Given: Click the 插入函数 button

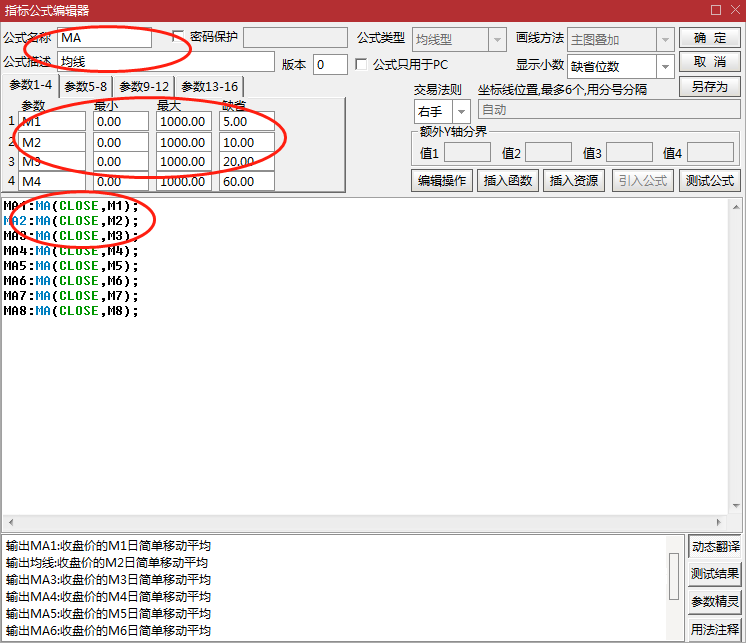Looking at the screenshot, I should [x=509, y=181].
